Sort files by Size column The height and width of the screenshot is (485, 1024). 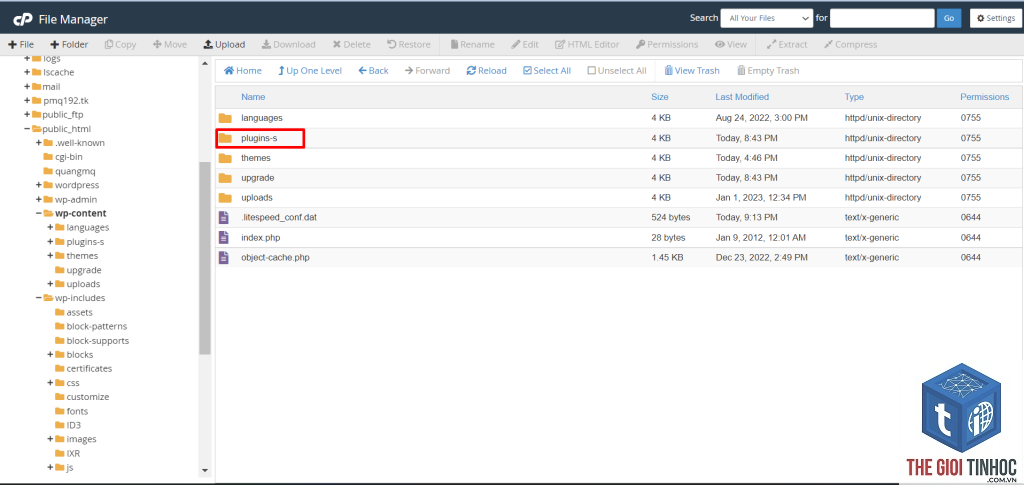coord(660,97)
